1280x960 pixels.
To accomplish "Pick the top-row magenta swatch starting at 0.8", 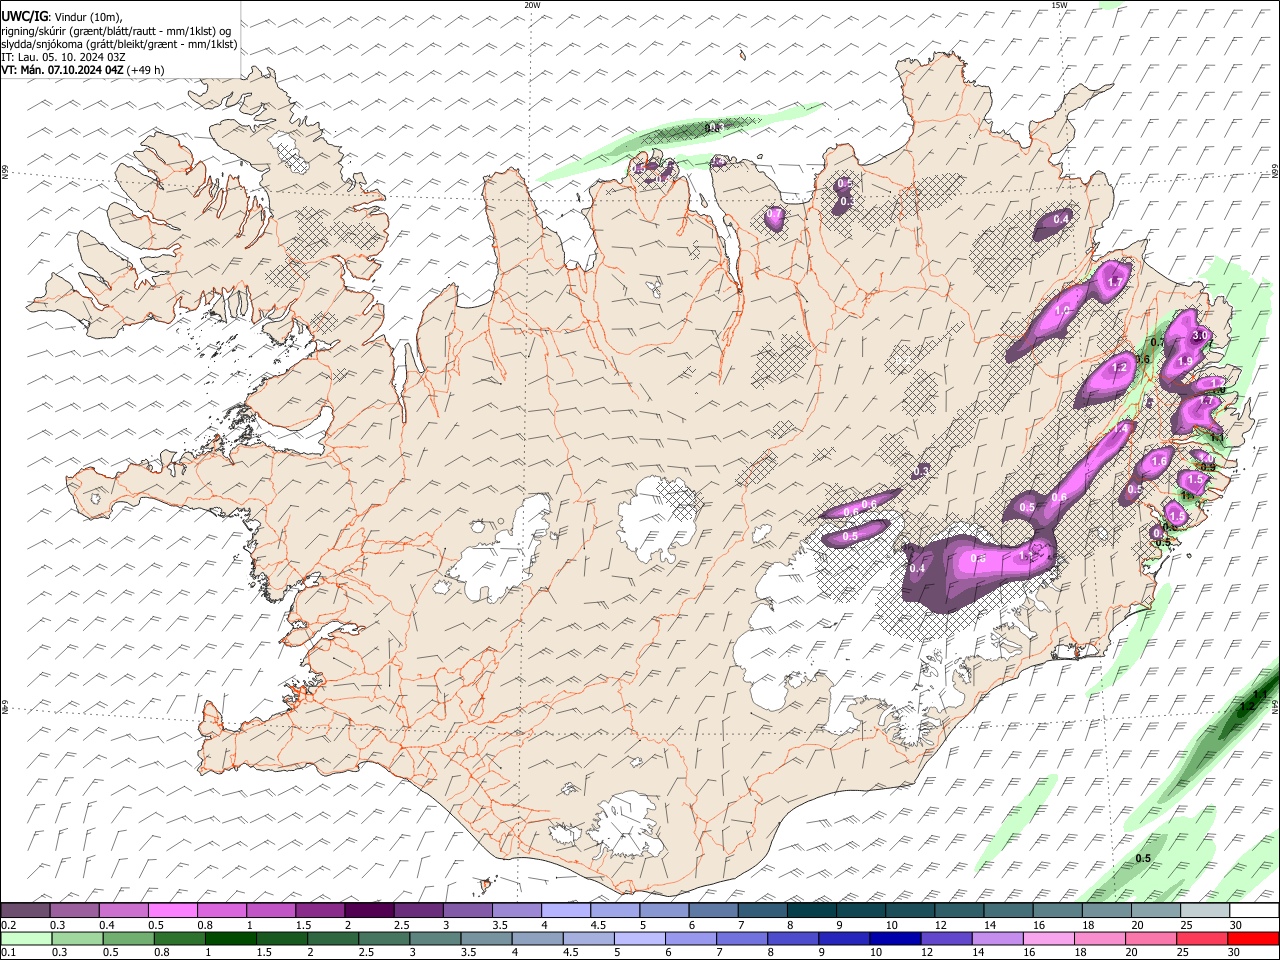I will (222, 911).
